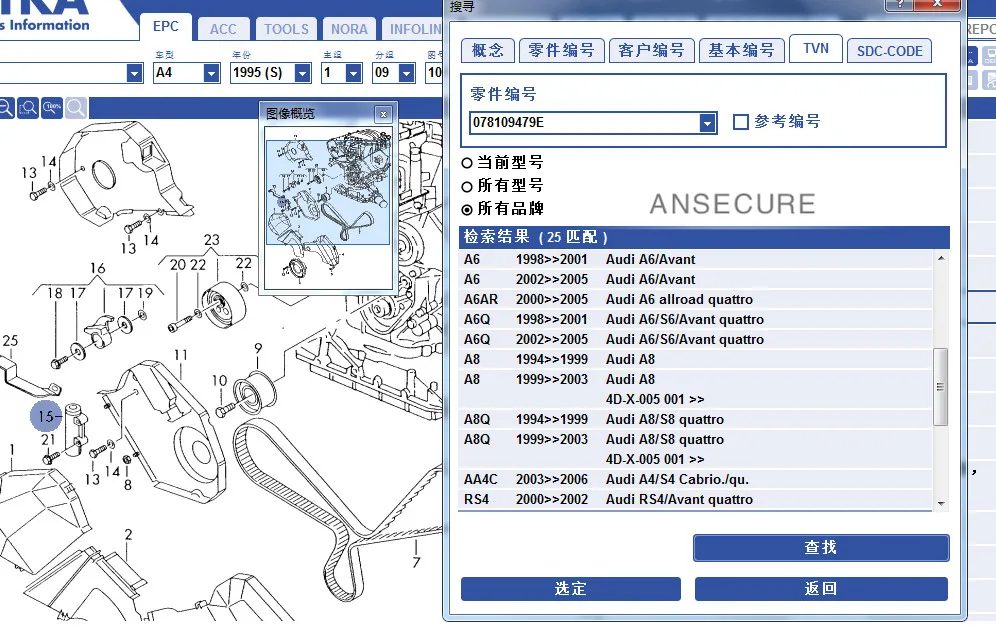Open help in the 搜寻 dialog

901,4
